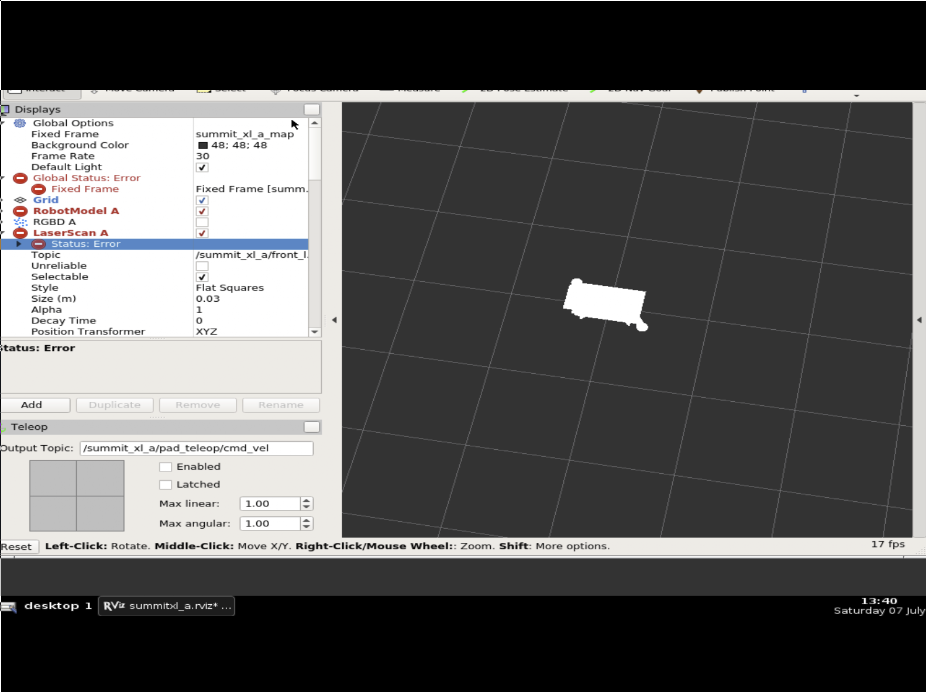Expand the highlighted Status: Error row
Image resolution: width=926 pixels, height=692 pixels.
point(18,244)
